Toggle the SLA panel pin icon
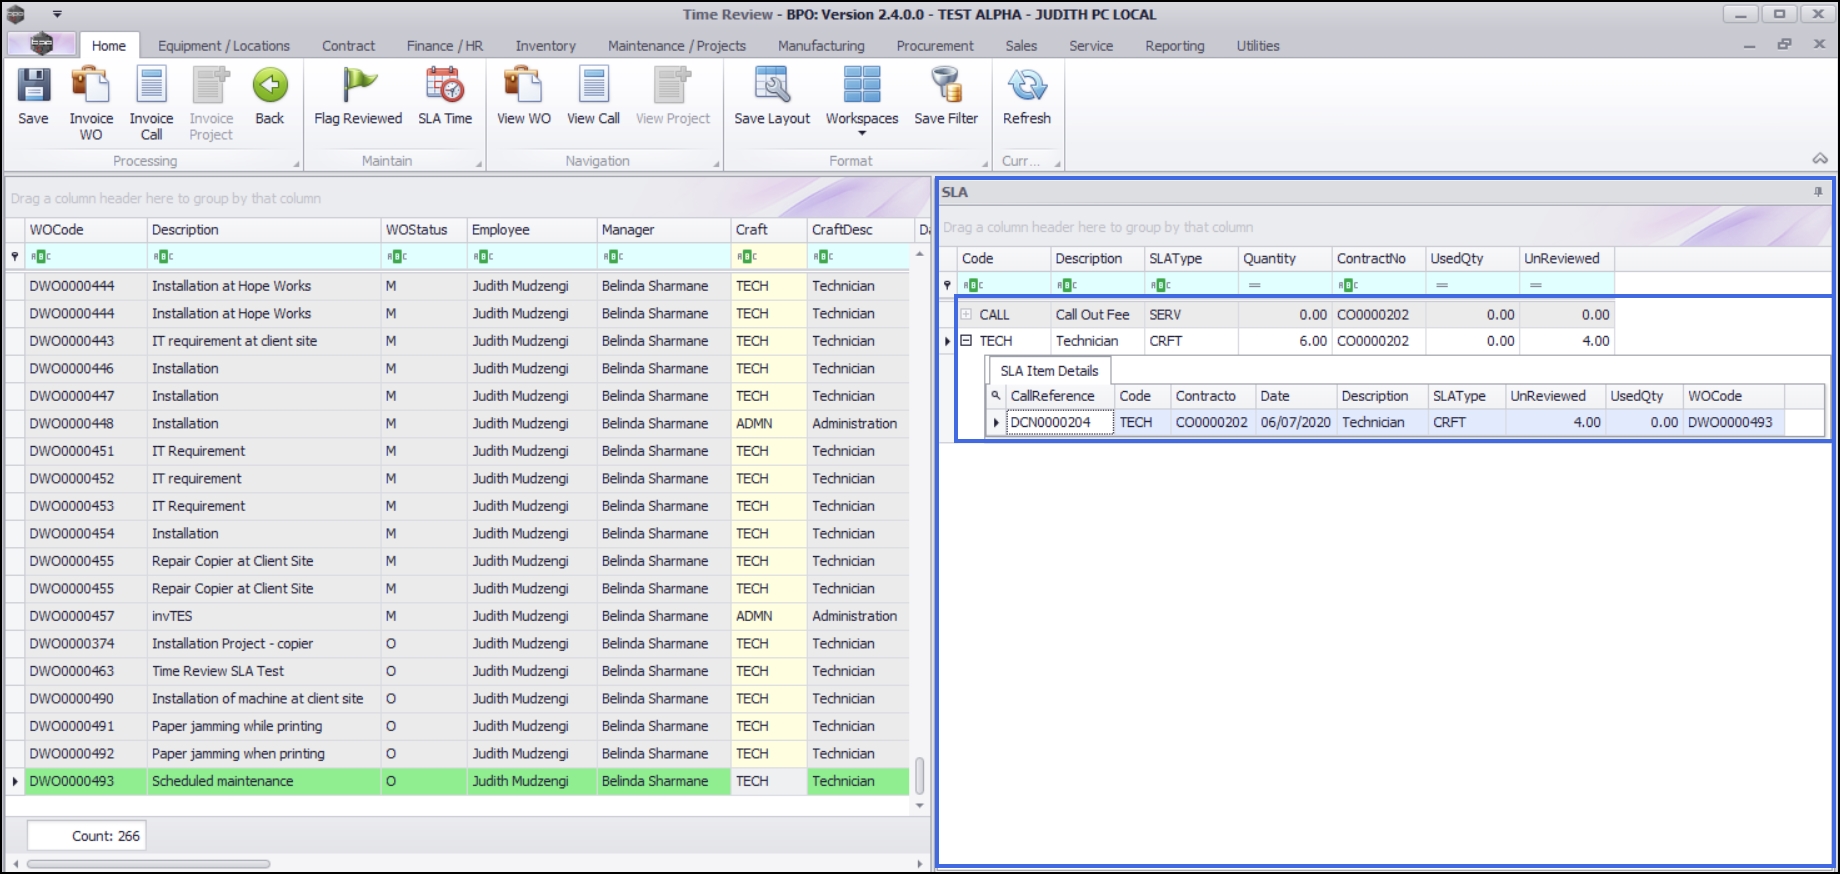Viewport: 1840px width, 874px height. click(x=1818, y=192)
